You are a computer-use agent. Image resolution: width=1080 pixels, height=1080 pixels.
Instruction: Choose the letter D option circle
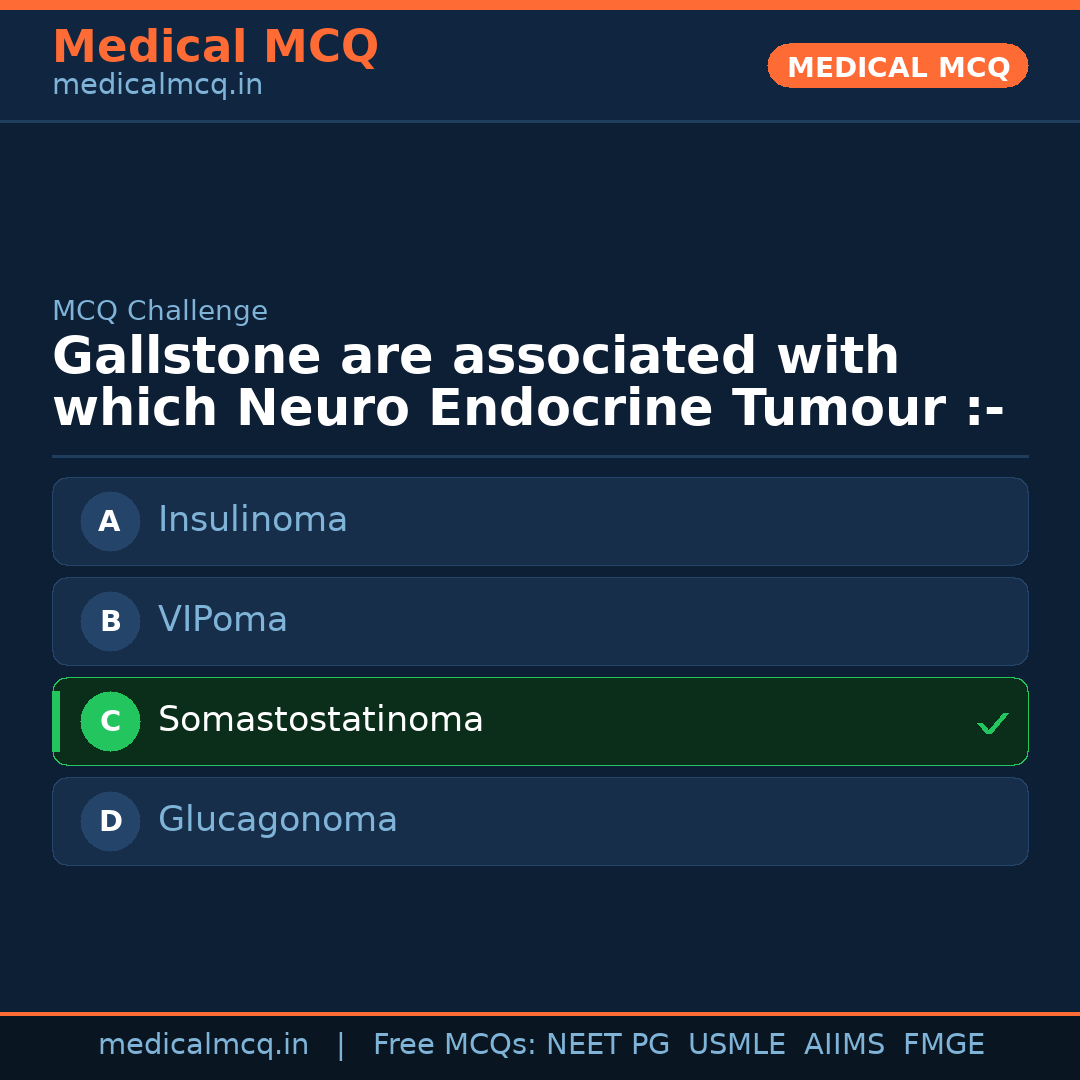pos(110,821)
